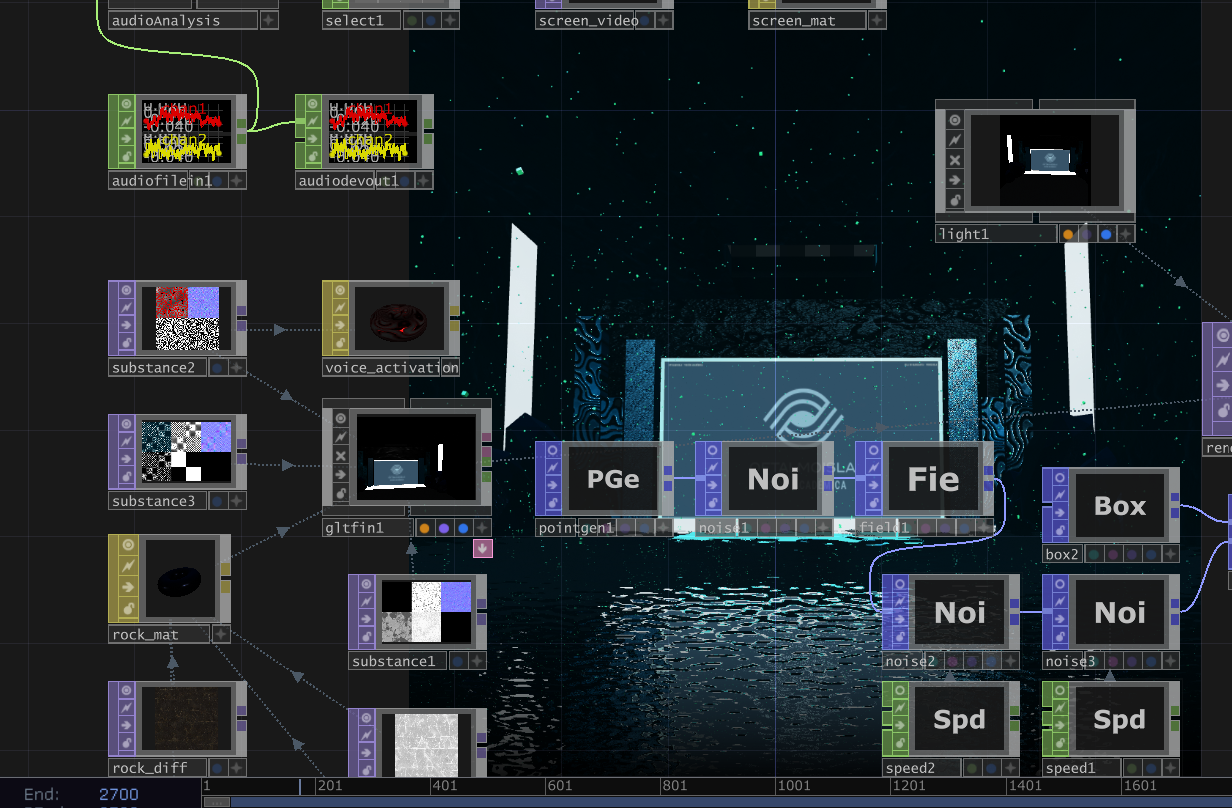Toggle viewer active flag on substance1
This screenshot has width=1232, height=808.
[366, 583]
